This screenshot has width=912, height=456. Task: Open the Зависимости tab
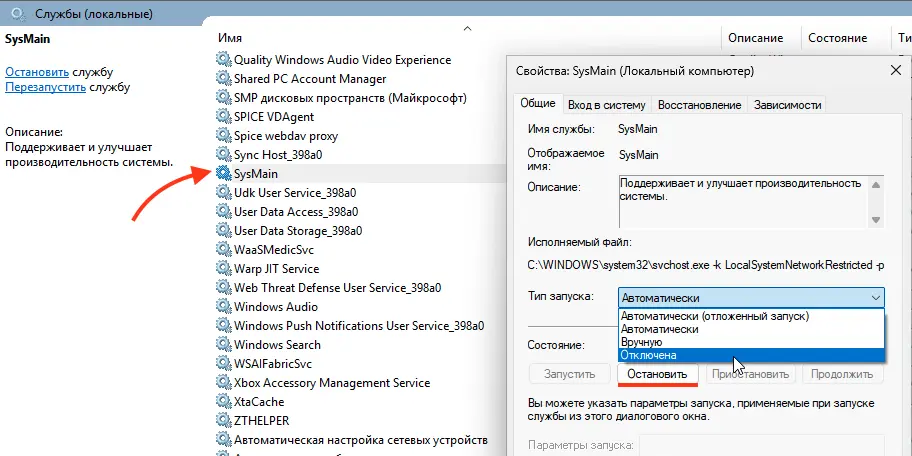(788, 105)
